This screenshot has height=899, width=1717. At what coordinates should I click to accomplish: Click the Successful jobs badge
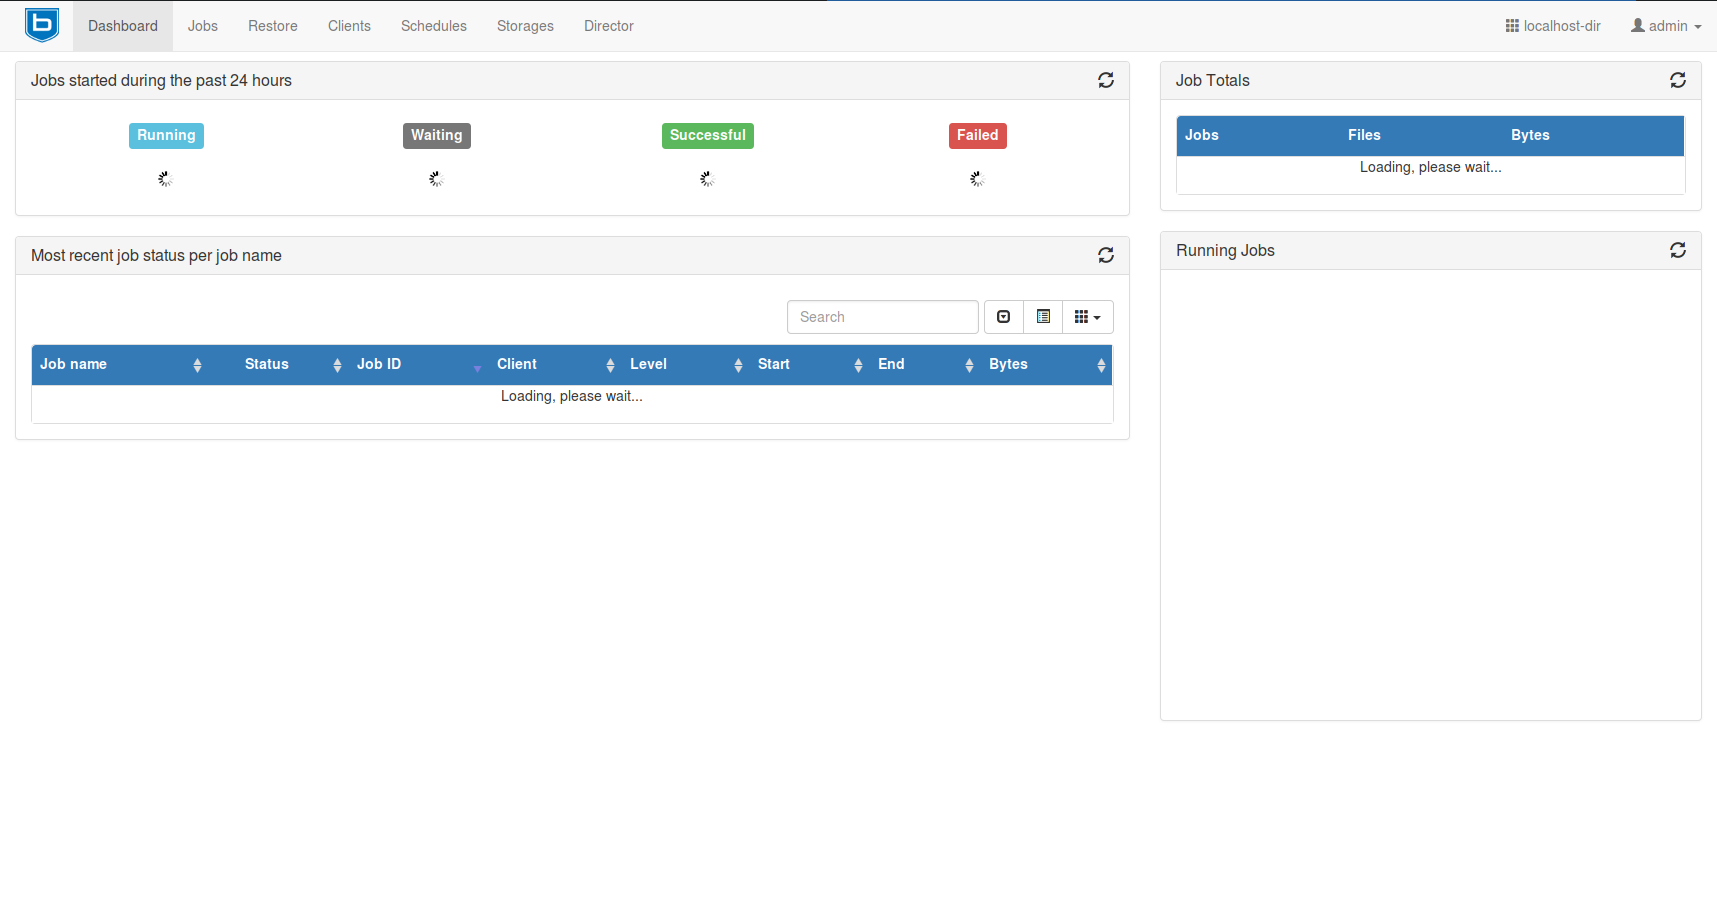tap(707, 135)
